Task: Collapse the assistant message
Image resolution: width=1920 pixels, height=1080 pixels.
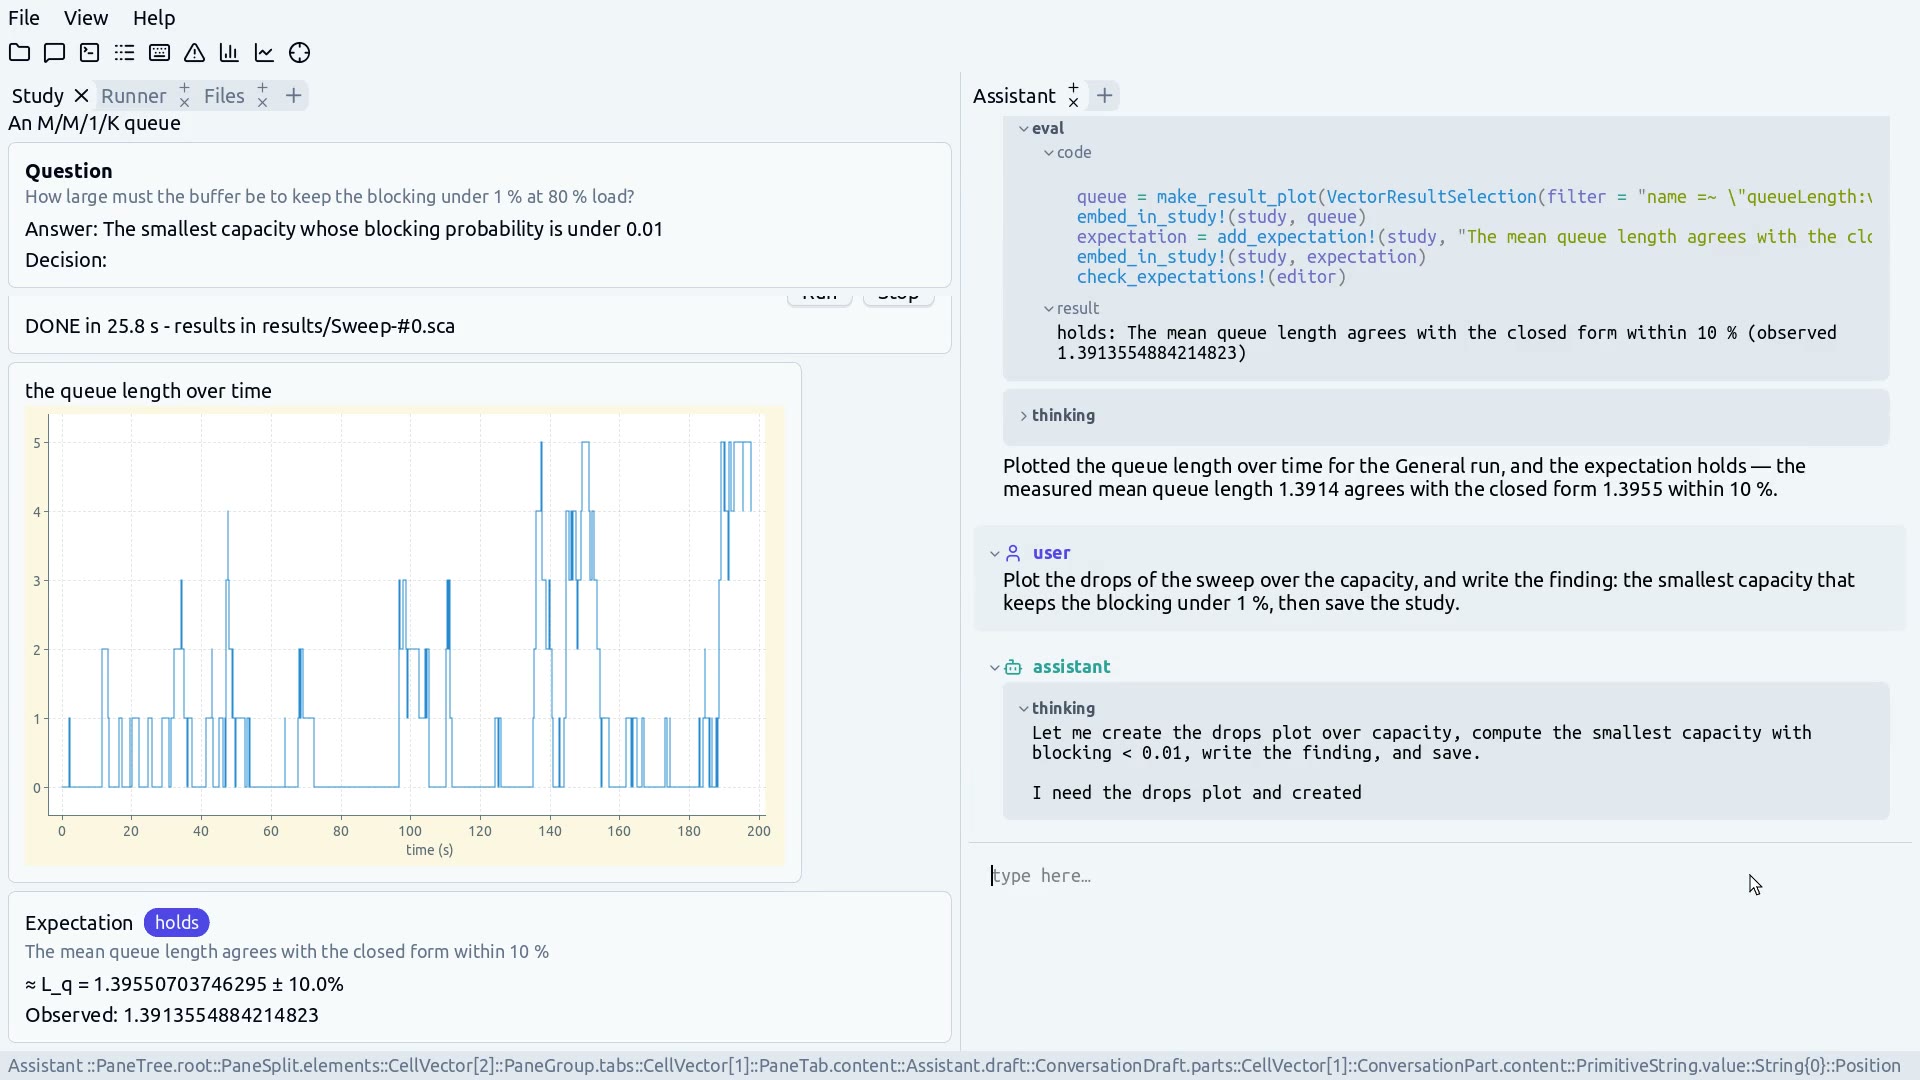Action: tap(995, 667)
